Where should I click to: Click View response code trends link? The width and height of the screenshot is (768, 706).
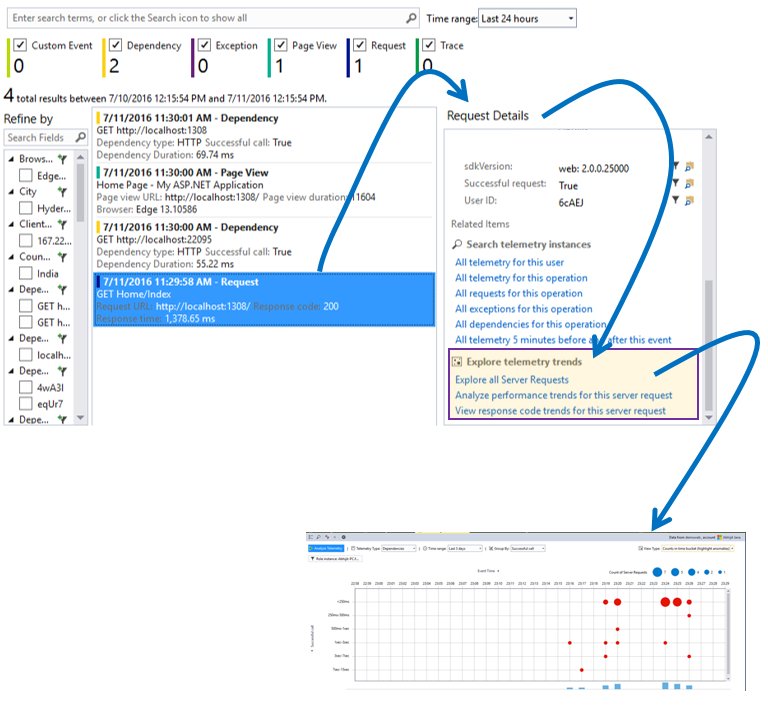pyautogui.click(x=560, y=411)
